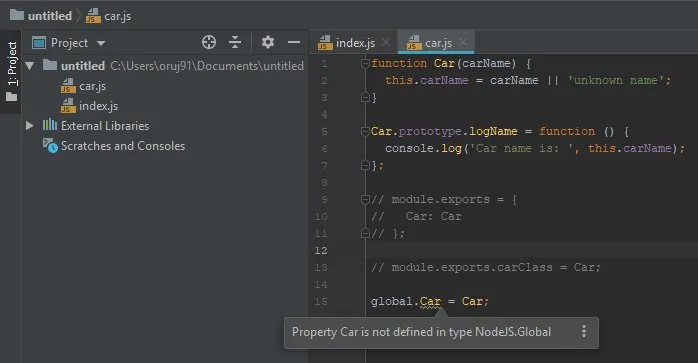This screenshot has height=363, width=698.
Task: Close the car.js editor tab
Action: 463,42
